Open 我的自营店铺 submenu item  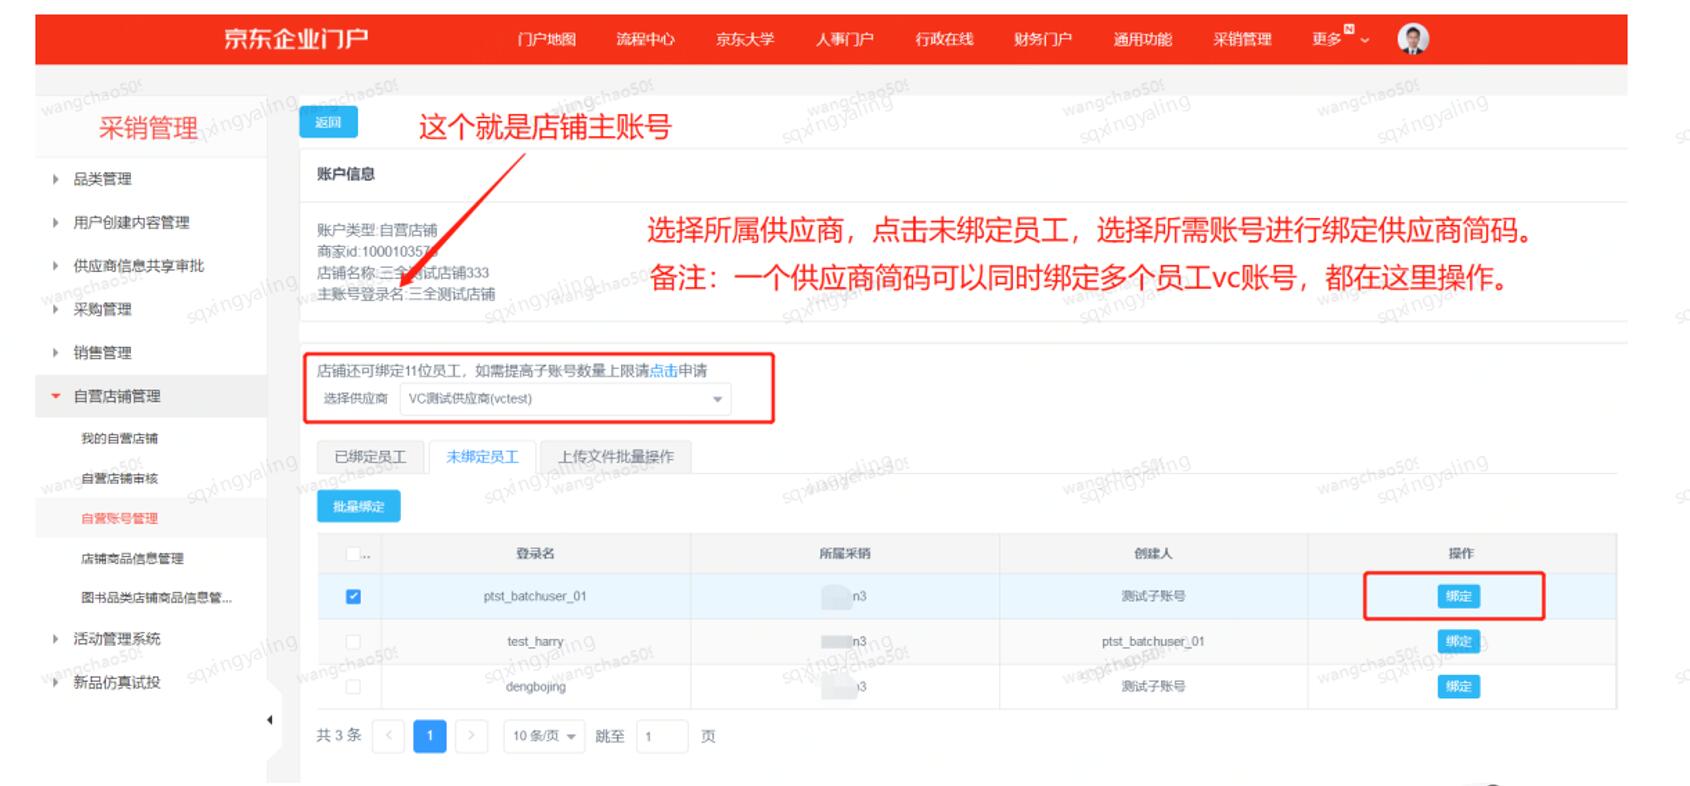tap(119, 438)
